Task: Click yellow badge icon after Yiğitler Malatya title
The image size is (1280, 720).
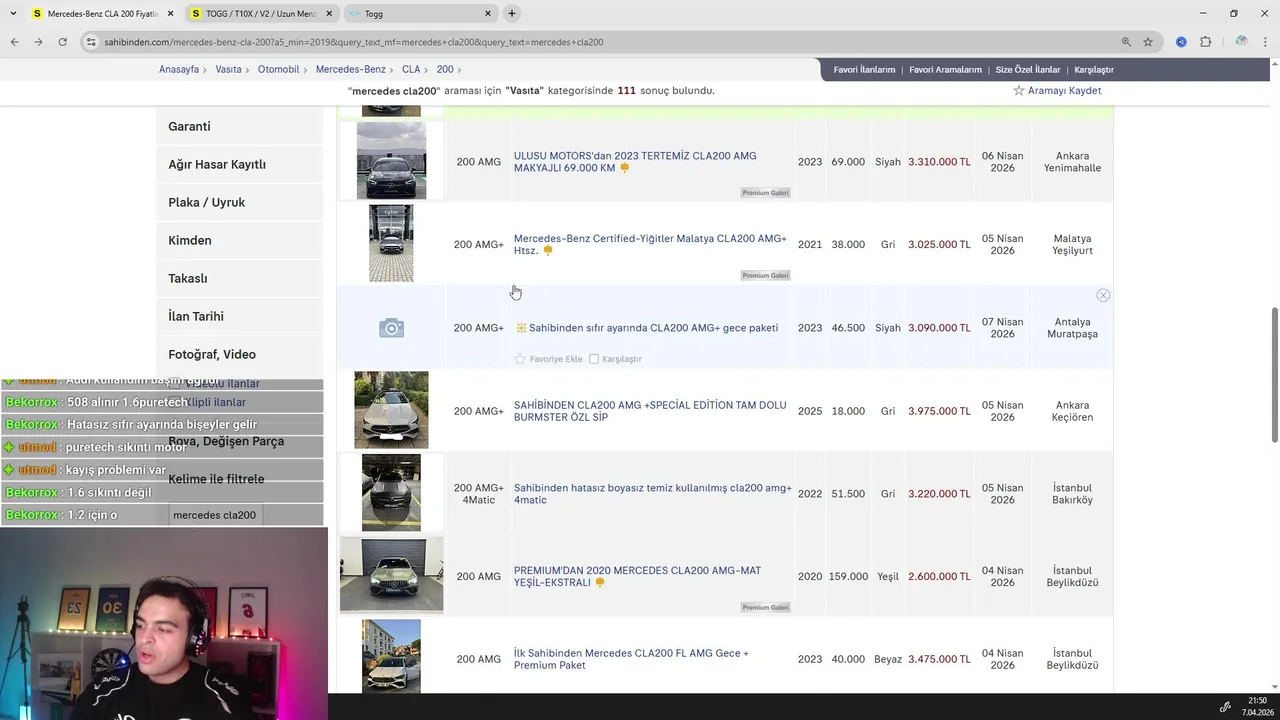Action: (547, 250)
